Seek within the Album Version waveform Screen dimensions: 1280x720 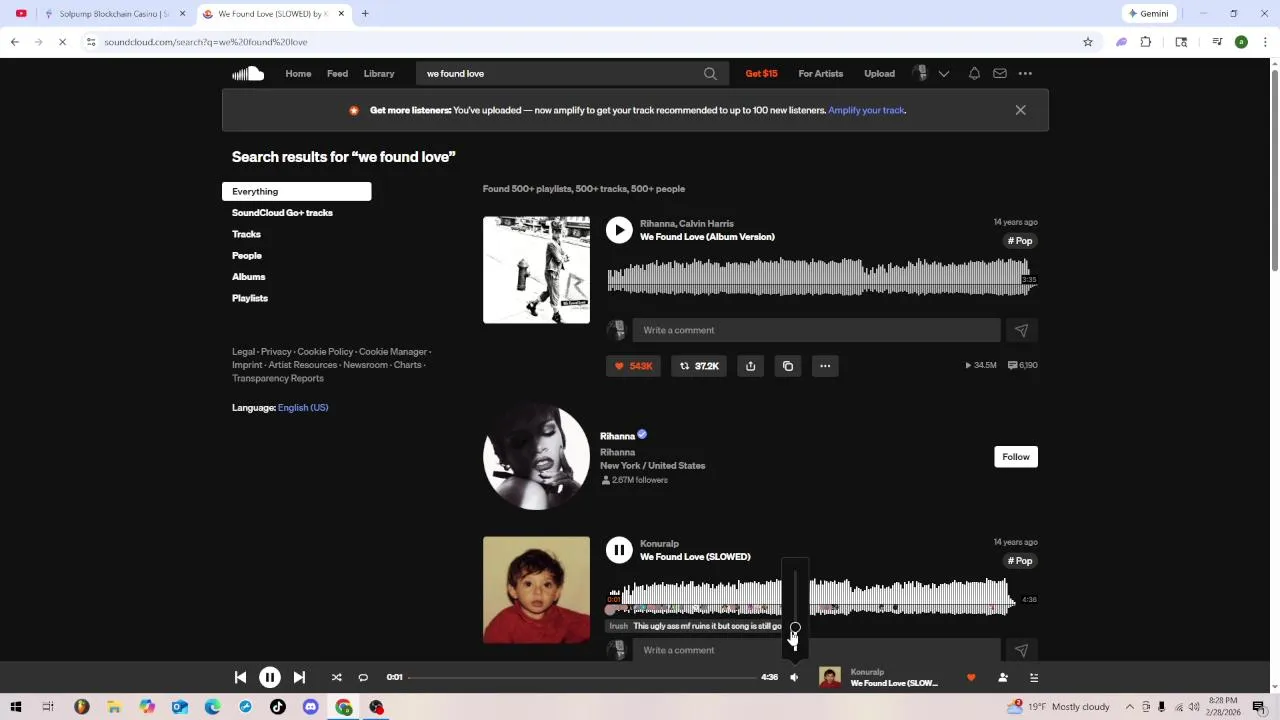(x=820, y=277)
